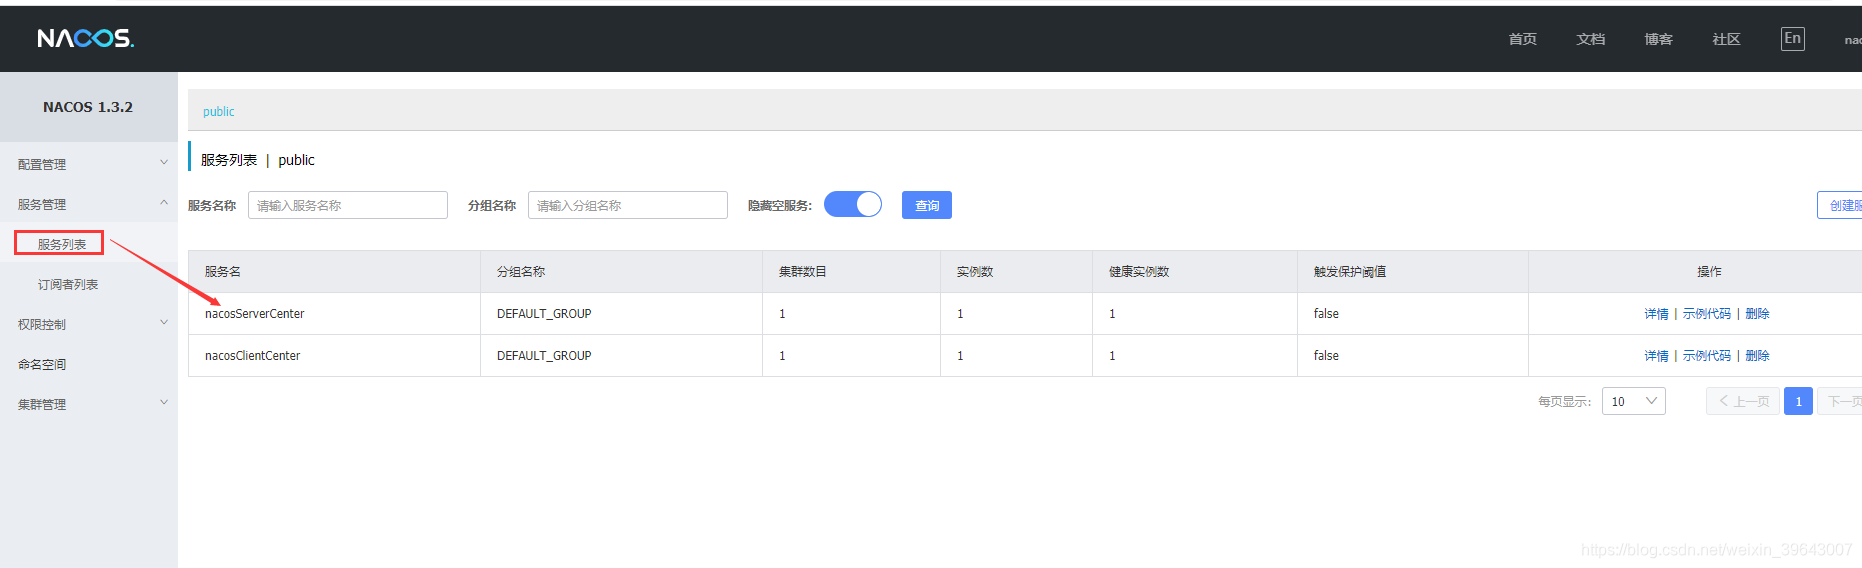Go to 首页 in top navigation
Image resolution: width=1862 pixels, height=568 pixels.
tap(1523, 39)
